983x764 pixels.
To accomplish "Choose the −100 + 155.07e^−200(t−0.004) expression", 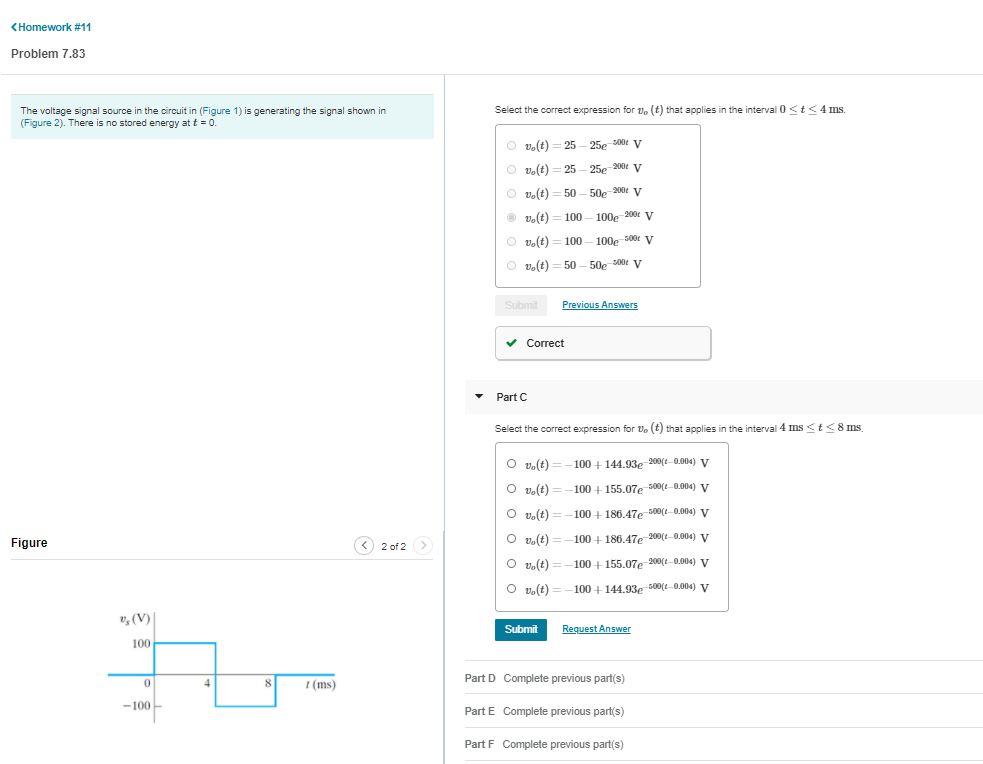I will tap(511, 564).
